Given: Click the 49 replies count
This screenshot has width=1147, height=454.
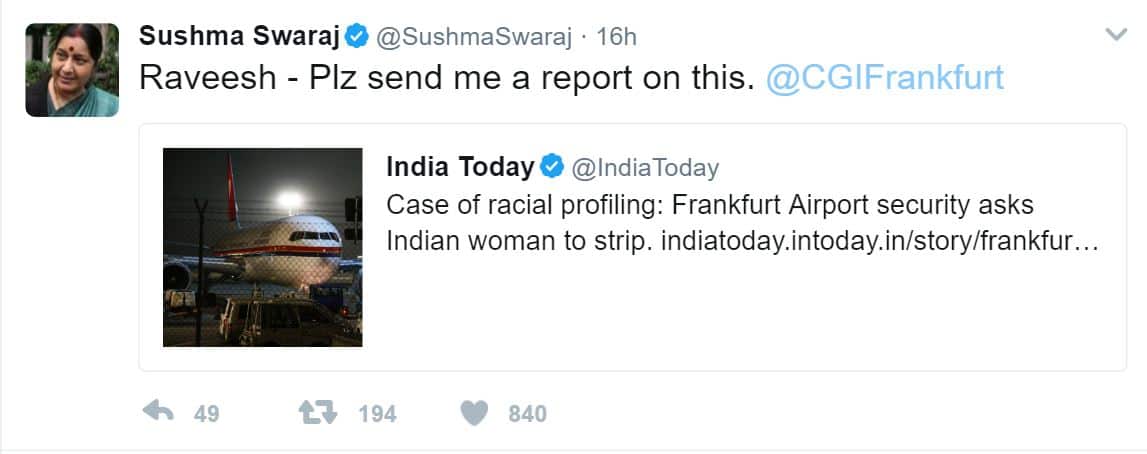Looking at the screenshot, I should (206, 413).
